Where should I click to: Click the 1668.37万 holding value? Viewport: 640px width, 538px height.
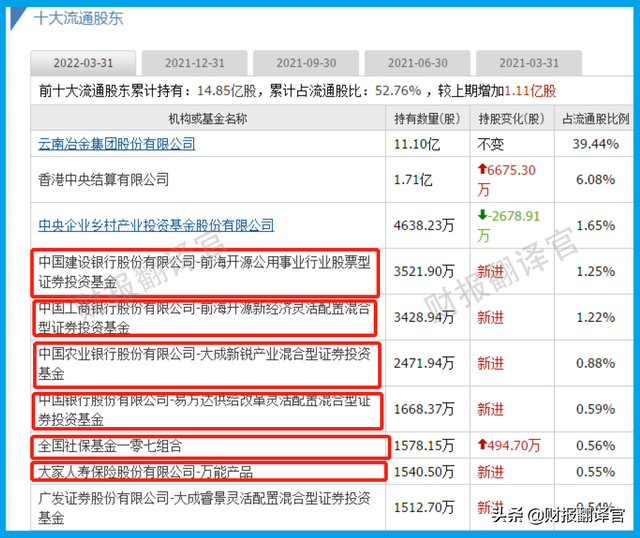tap(424, 409)
